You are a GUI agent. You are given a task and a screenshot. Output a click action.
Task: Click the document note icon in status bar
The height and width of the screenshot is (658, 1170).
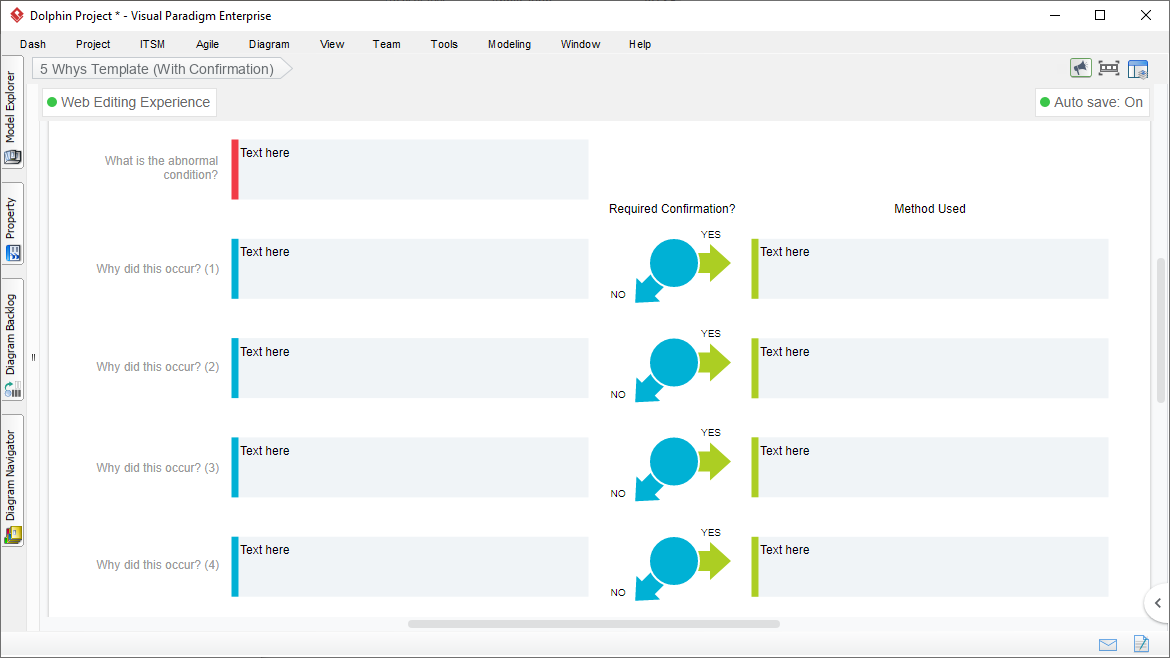click(x=1141, y=643)
